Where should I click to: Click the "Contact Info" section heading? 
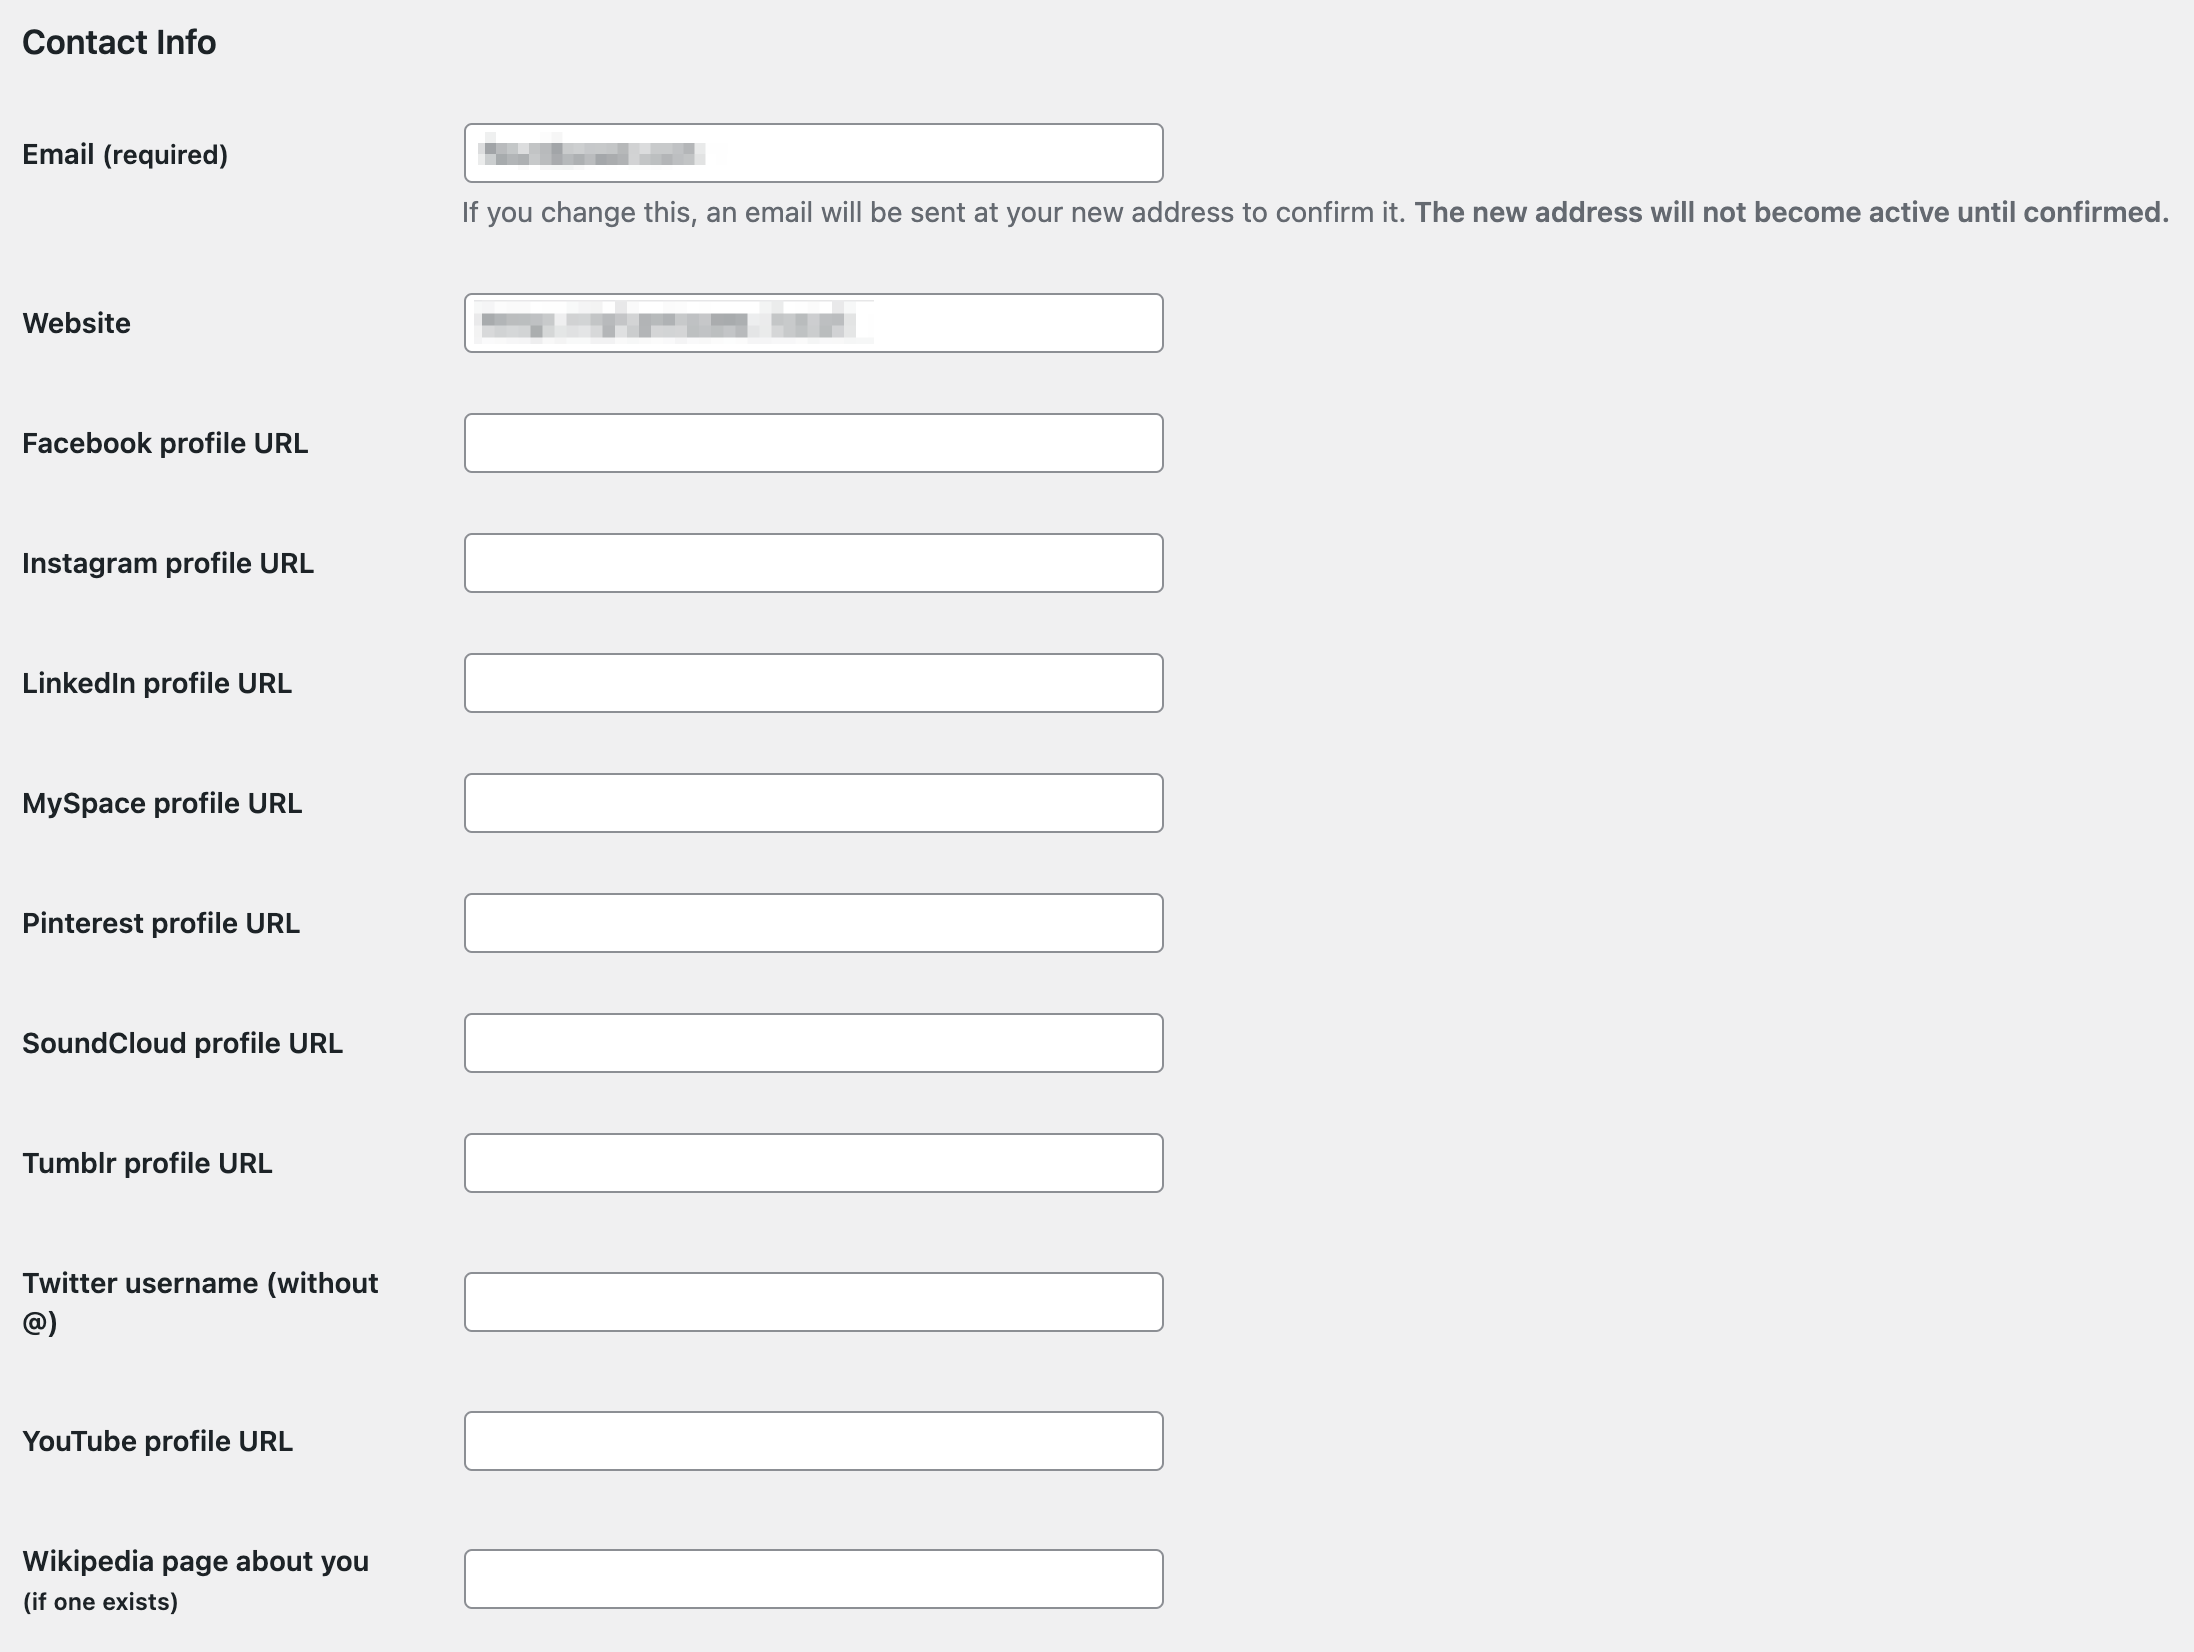pyautogui.click(x=119, y=43)
